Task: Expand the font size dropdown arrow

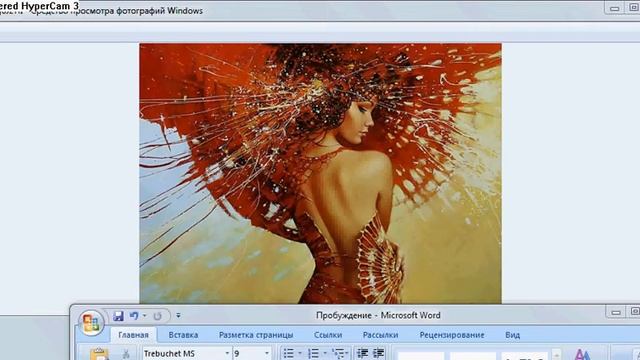Action: pos(267,353)
